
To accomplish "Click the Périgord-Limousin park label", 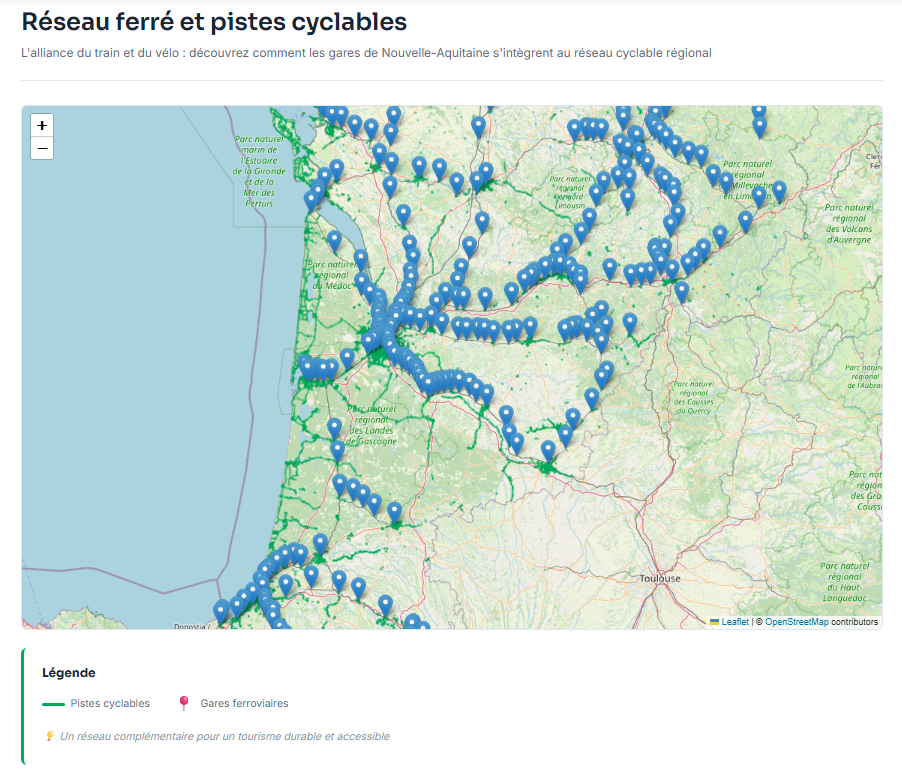I will coord(572,190).
